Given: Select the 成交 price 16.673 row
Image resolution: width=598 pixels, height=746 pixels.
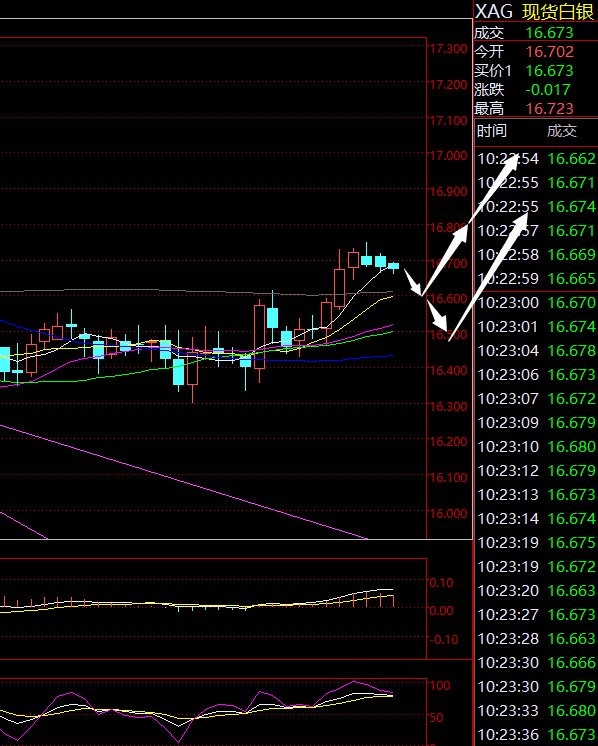Looking at the screenshot, I should click(x=536, y=32).
